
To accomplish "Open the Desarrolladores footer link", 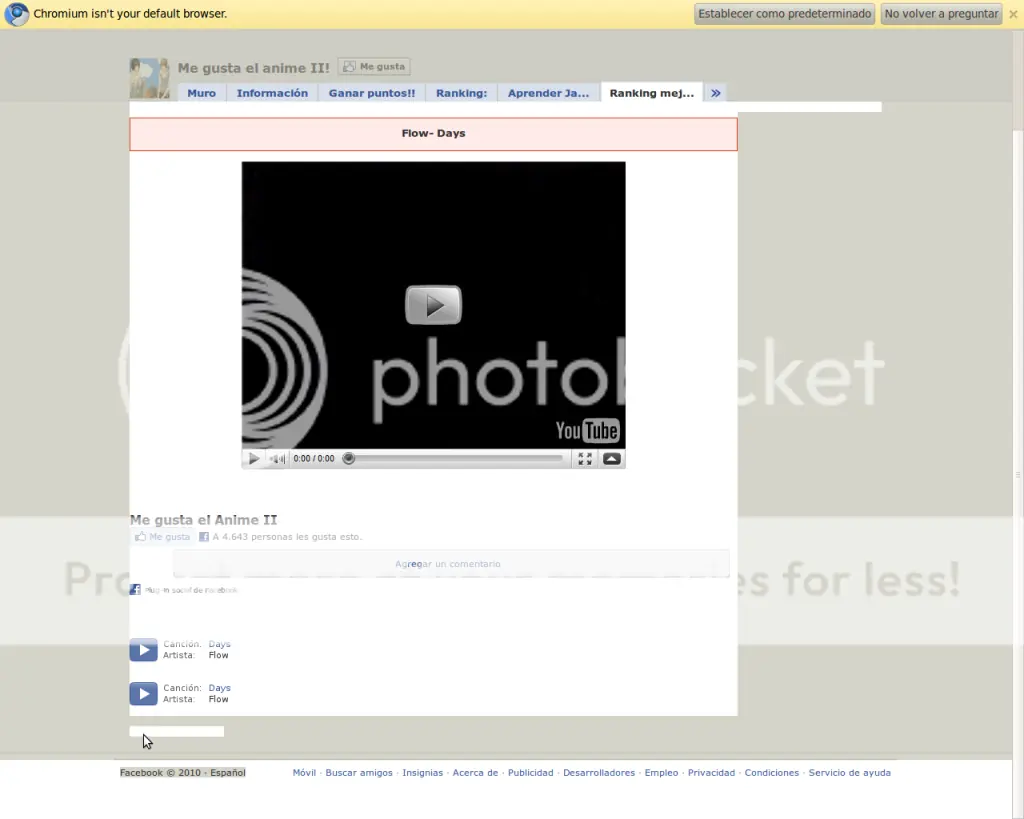I will pos(599,773).
